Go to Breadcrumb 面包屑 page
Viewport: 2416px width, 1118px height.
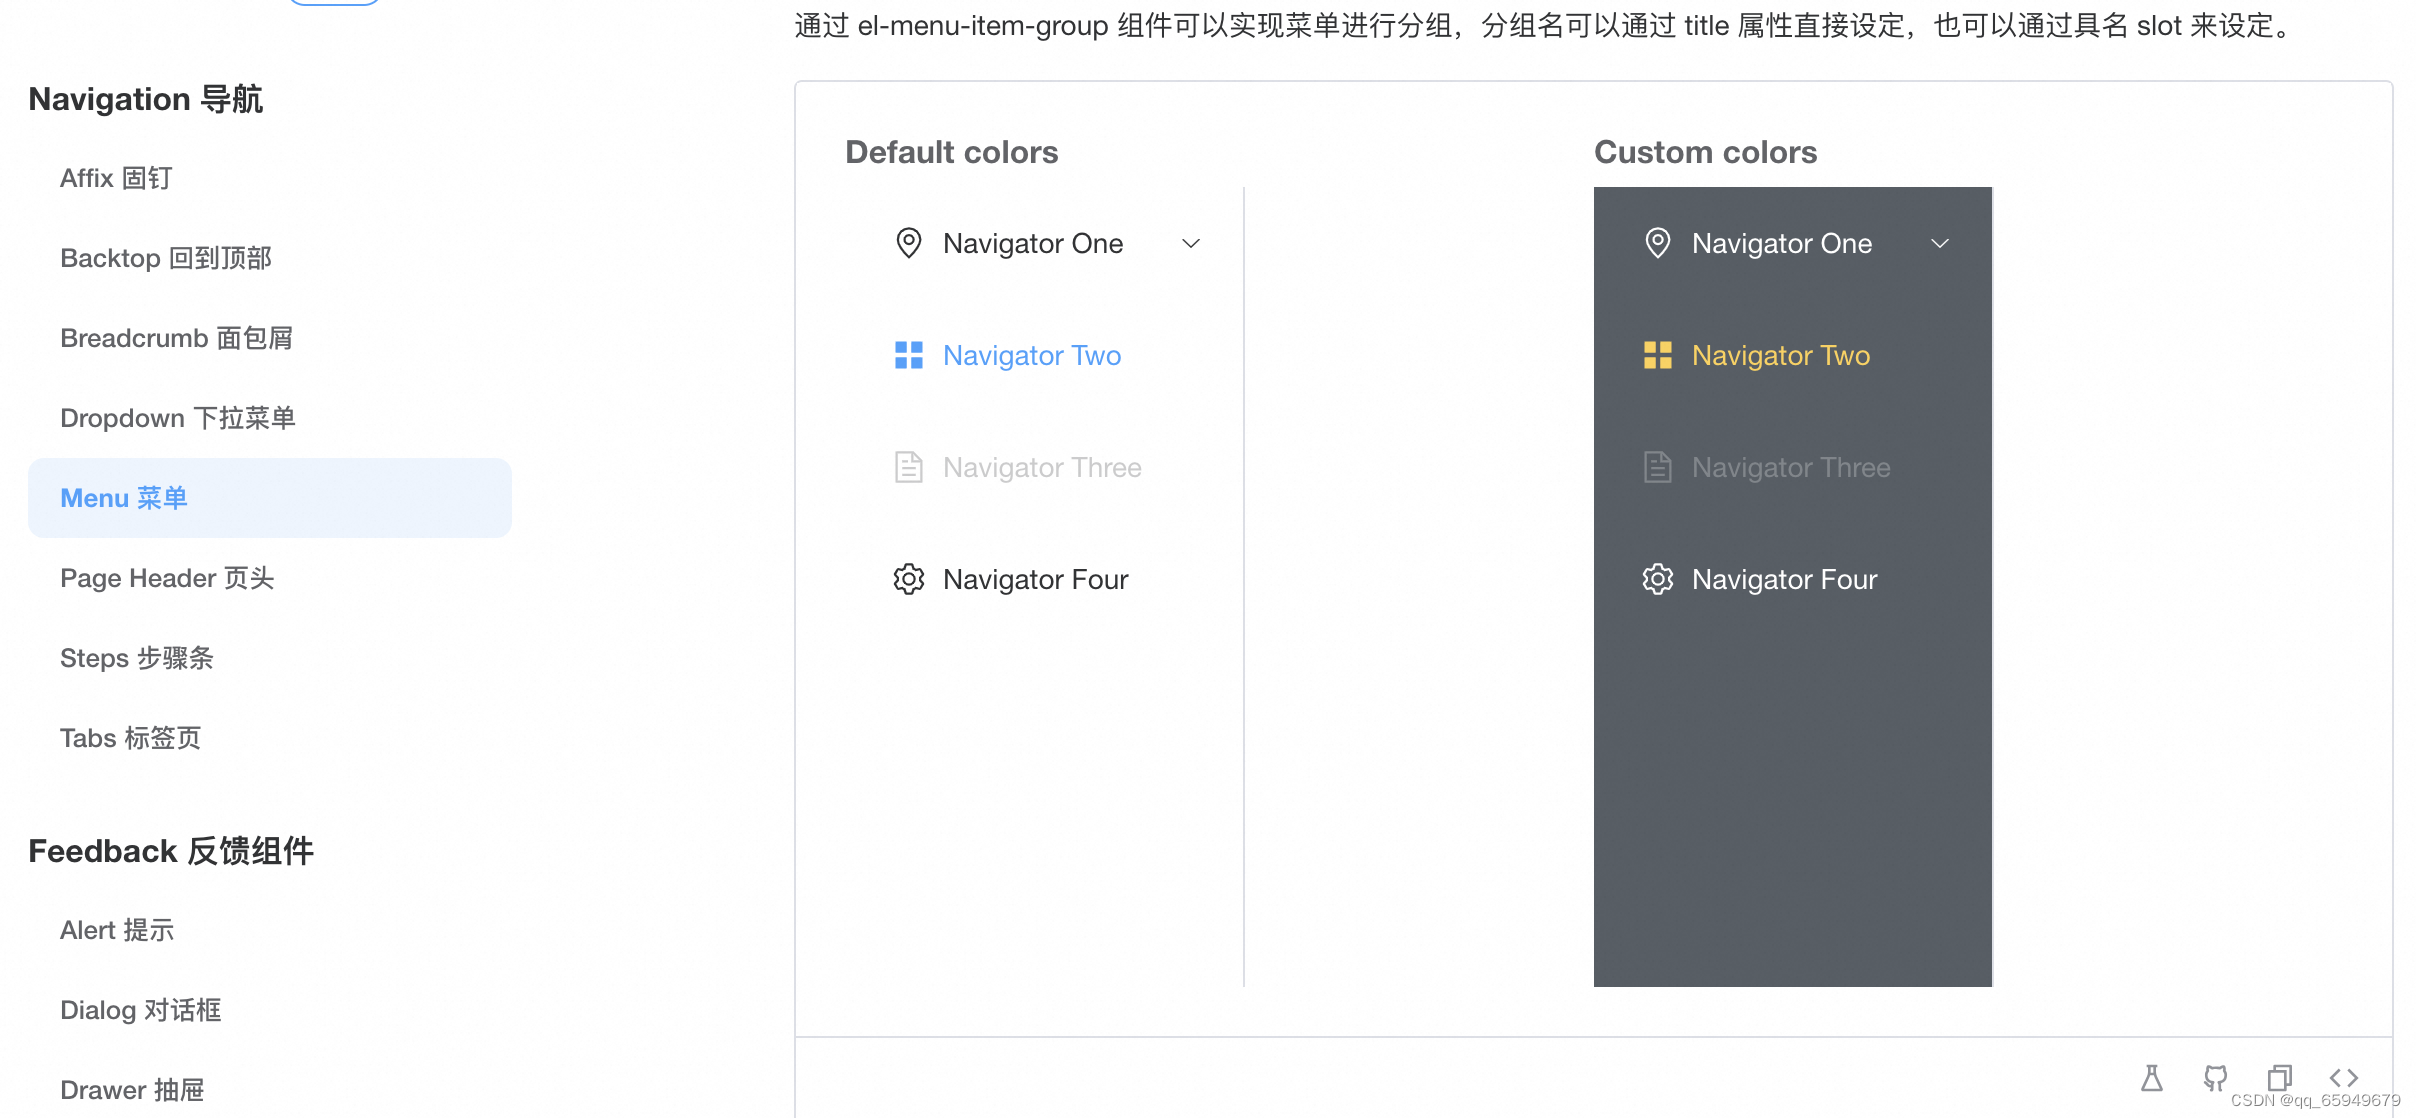click(x=176, y=338)
